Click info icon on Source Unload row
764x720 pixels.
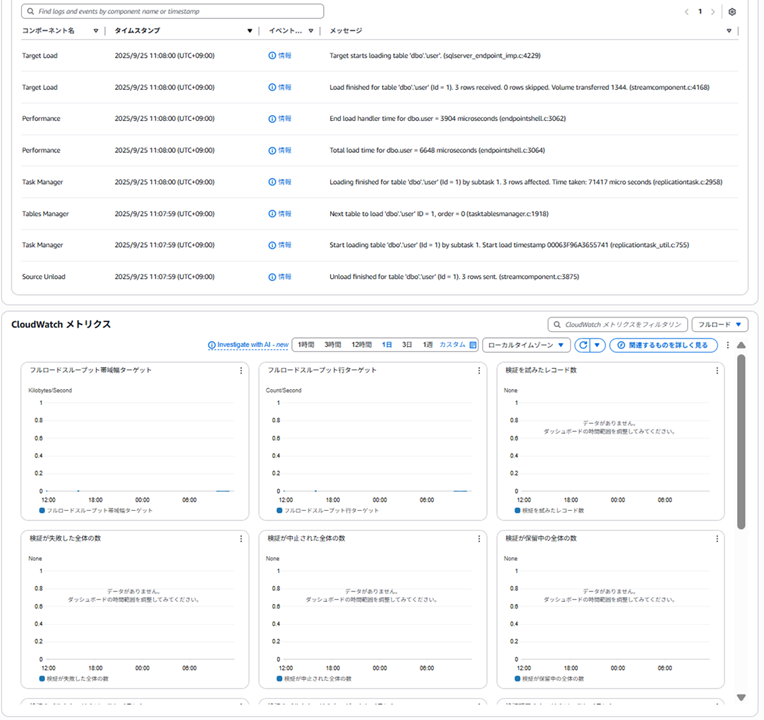(x=272, y=277)
